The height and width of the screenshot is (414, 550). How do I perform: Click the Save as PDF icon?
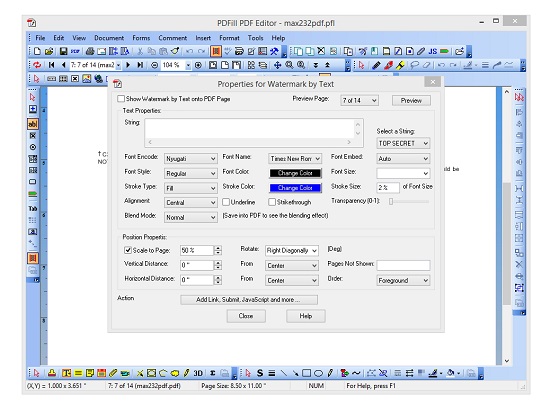[x=75, y=51]
